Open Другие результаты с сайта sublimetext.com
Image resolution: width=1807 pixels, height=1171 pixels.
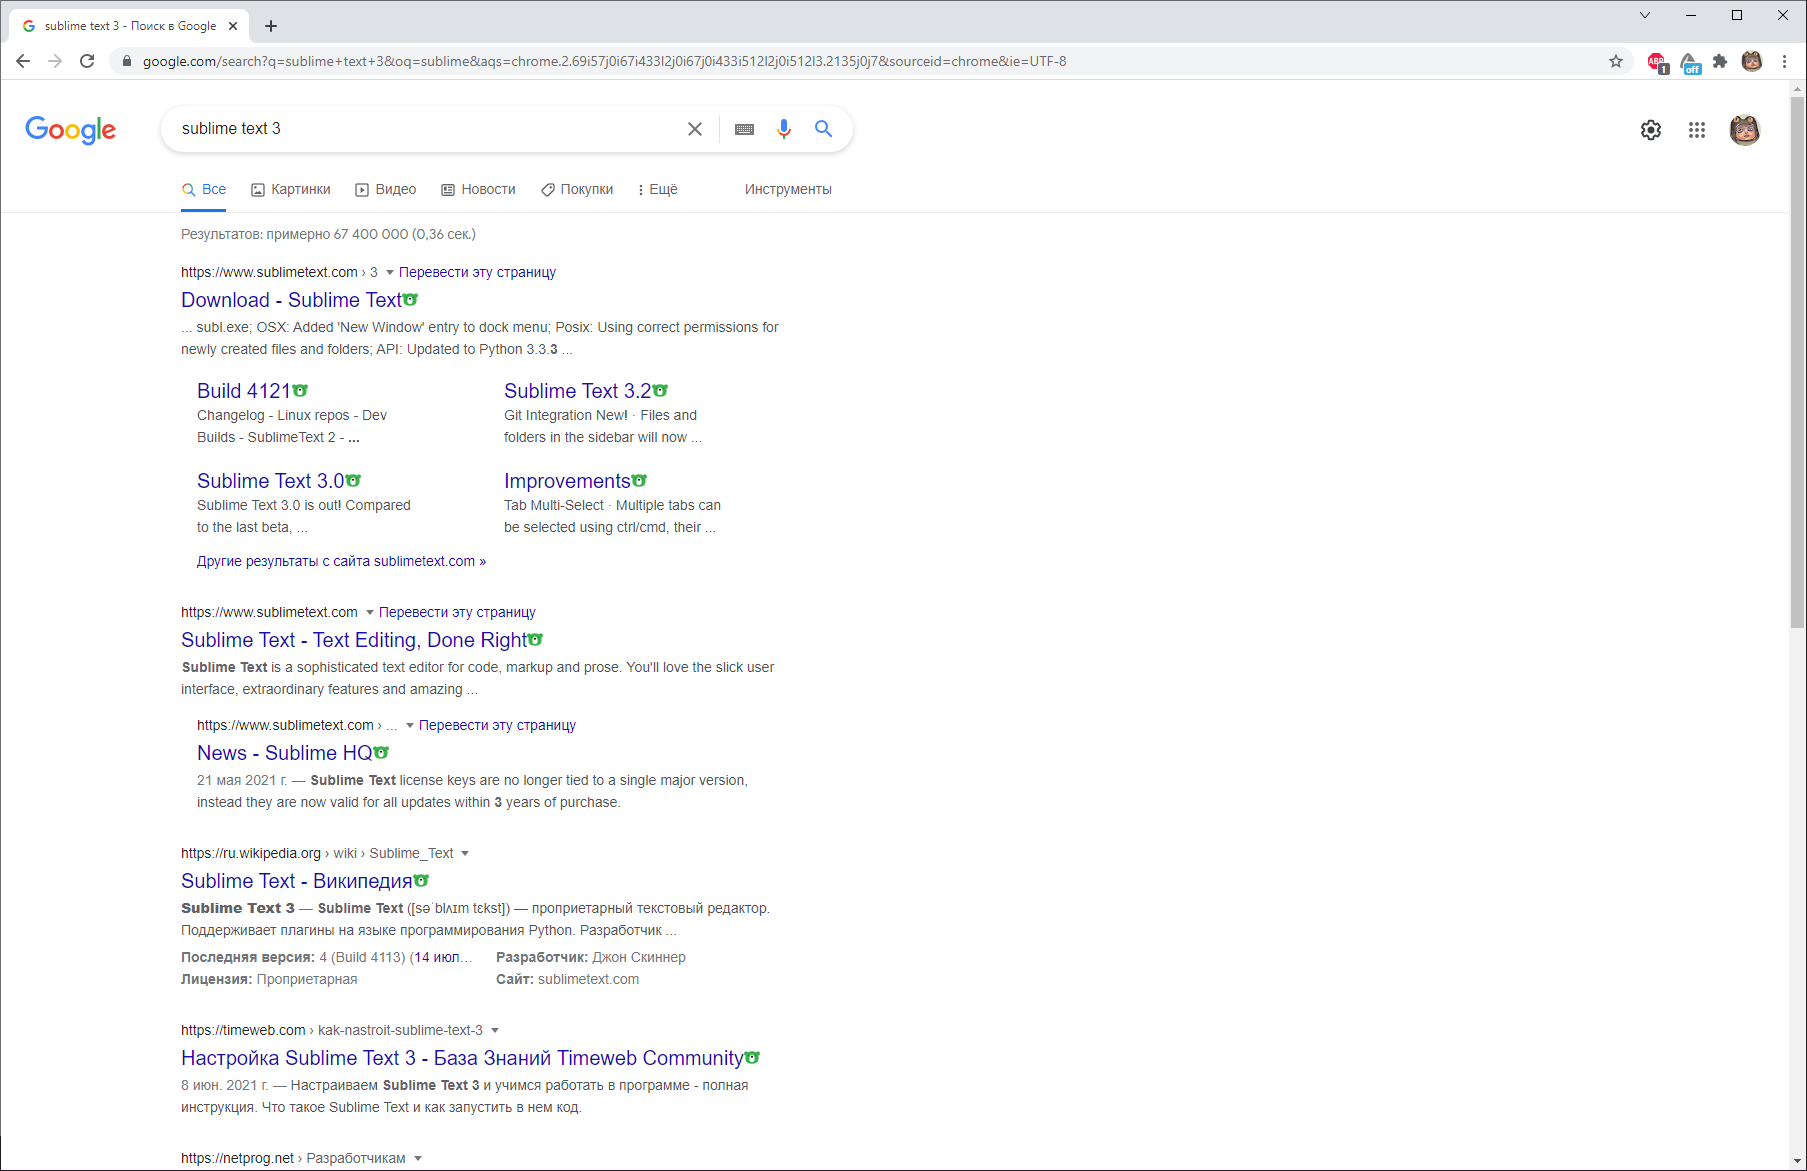click(x=341, y=561)
